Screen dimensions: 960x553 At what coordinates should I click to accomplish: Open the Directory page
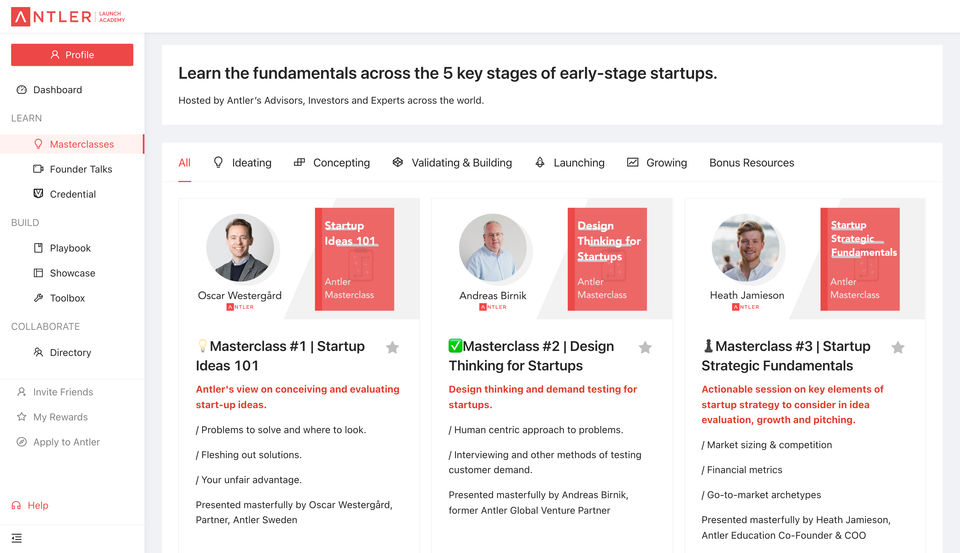[x=70, y=353]
